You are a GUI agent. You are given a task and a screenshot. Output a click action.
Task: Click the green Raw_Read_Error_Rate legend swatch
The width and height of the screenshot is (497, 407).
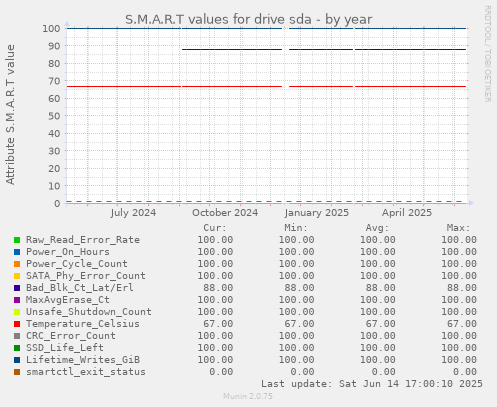pos(17,240)
